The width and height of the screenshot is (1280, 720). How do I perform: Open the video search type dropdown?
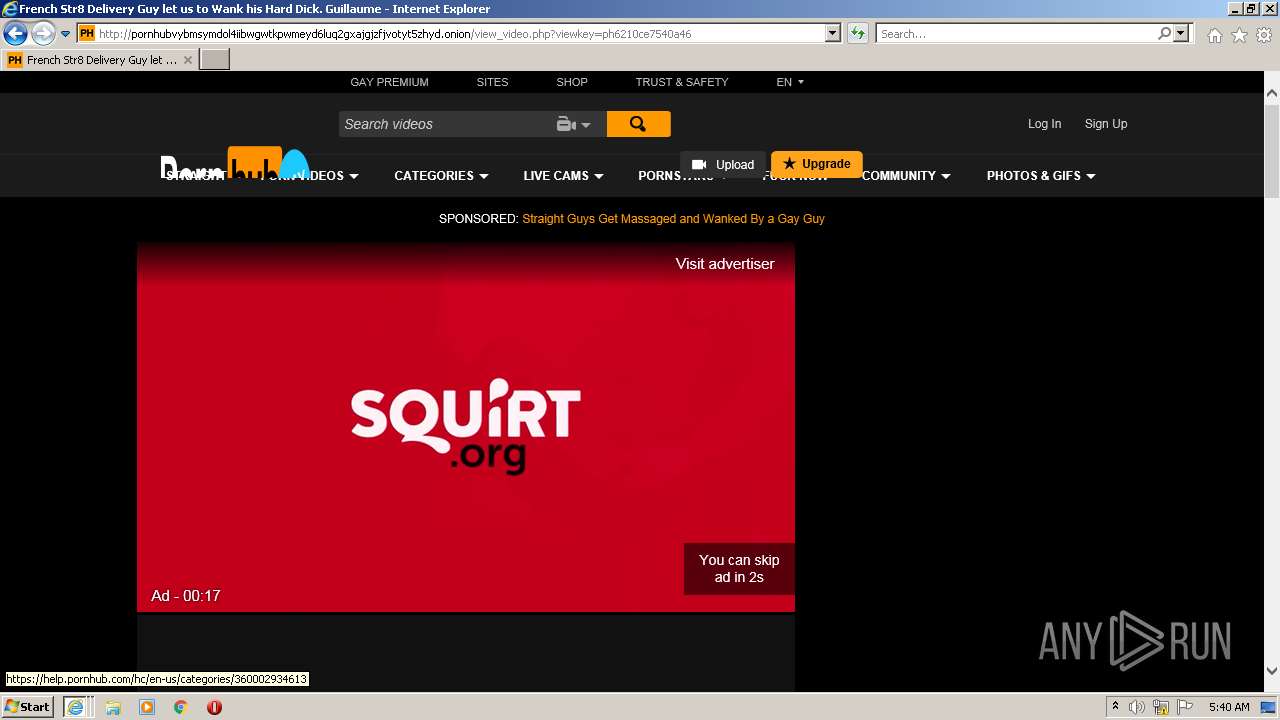(574, 124)
